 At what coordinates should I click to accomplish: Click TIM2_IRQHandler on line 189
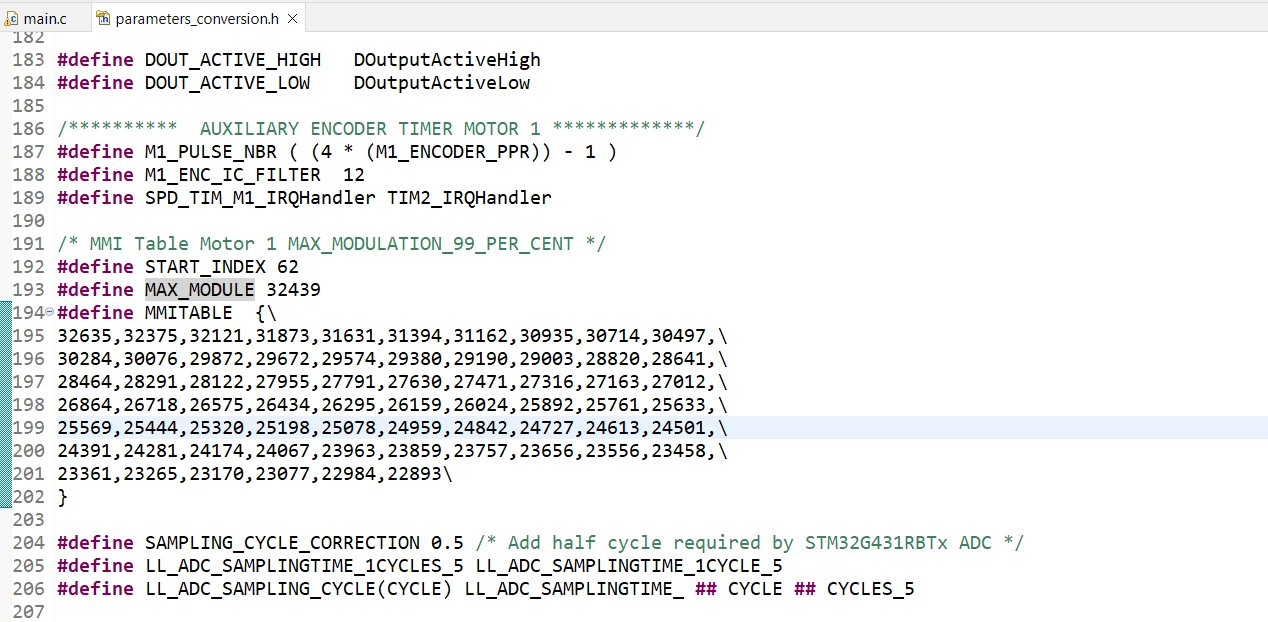click(x=470, y=197)
